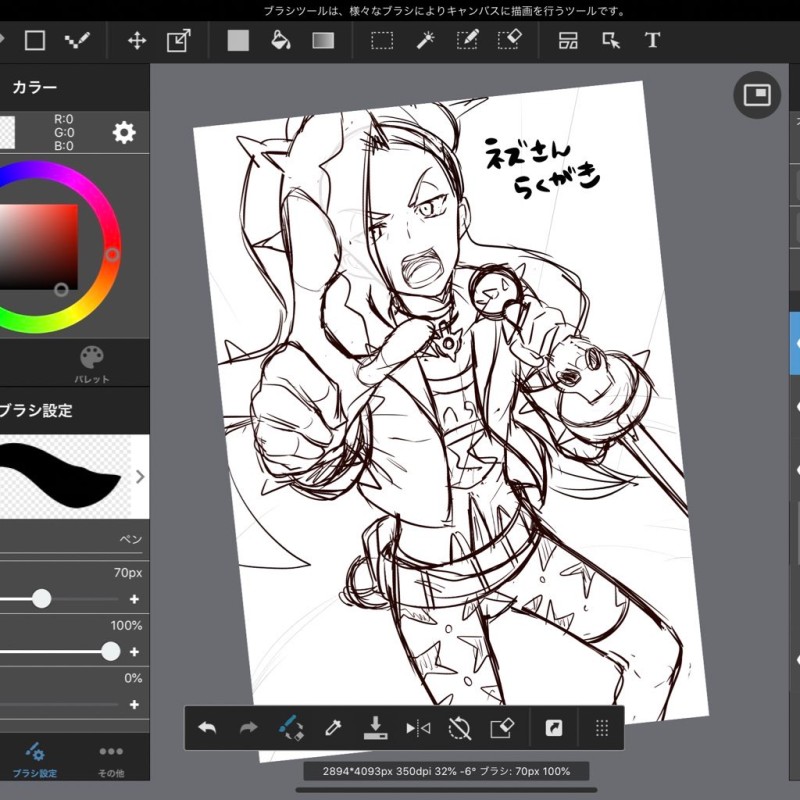Viewport: 800px width, 800px height.
Task: Select the Text tool
Action: pyautogui.click(x=652, y=40)
